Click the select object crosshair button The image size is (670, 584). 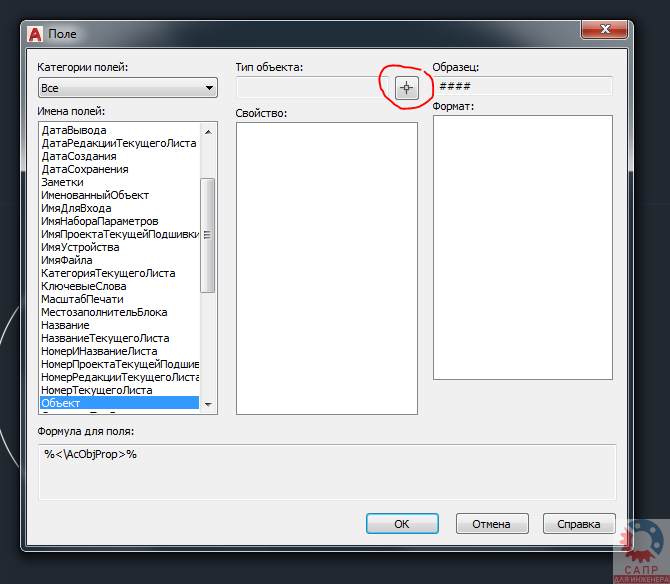point(406,88)
